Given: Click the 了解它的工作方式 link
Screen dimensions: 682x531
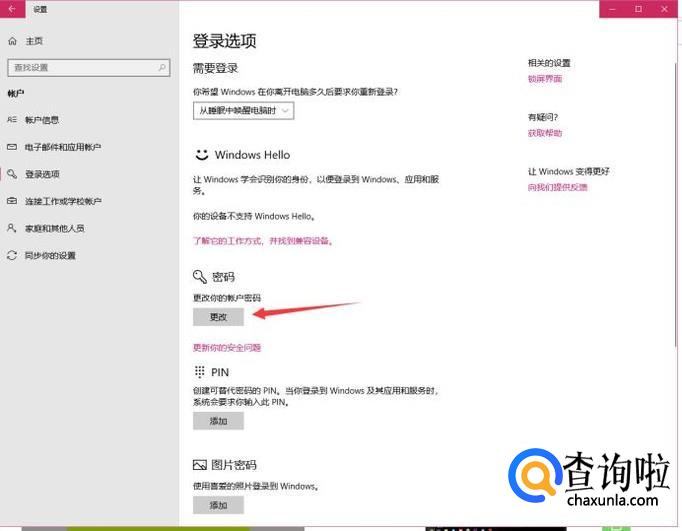Looking at the screenshot, I should tap(263, 240).
